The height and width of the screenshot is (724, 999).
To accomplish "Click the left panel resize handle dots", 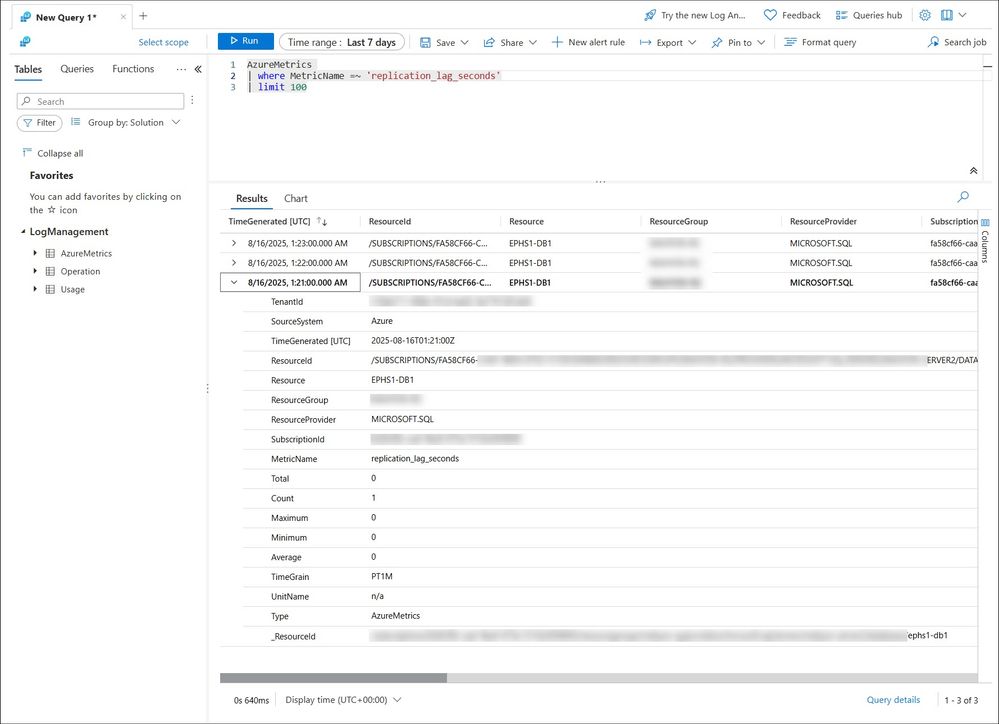I will pos(207,388).
